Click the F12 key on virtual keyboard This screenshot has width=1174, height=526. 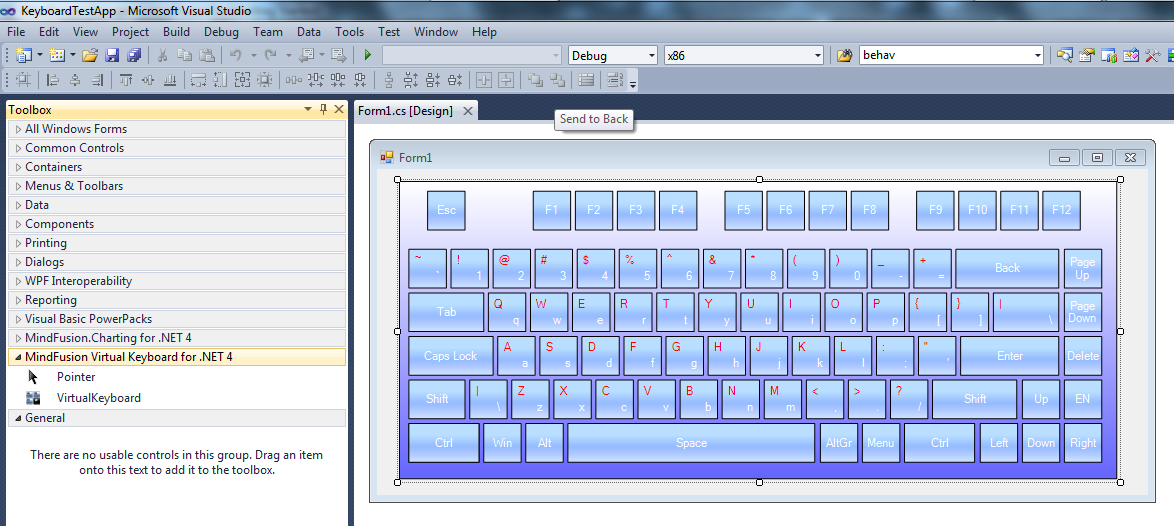1061,210
